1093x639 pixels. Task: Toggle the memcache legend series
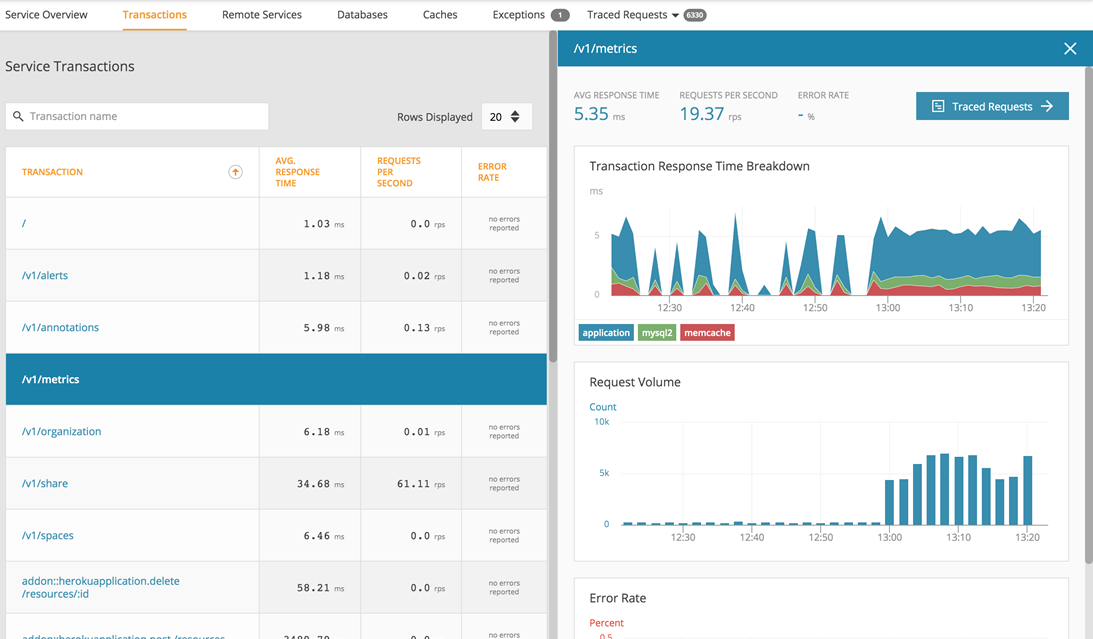(707, 333)
